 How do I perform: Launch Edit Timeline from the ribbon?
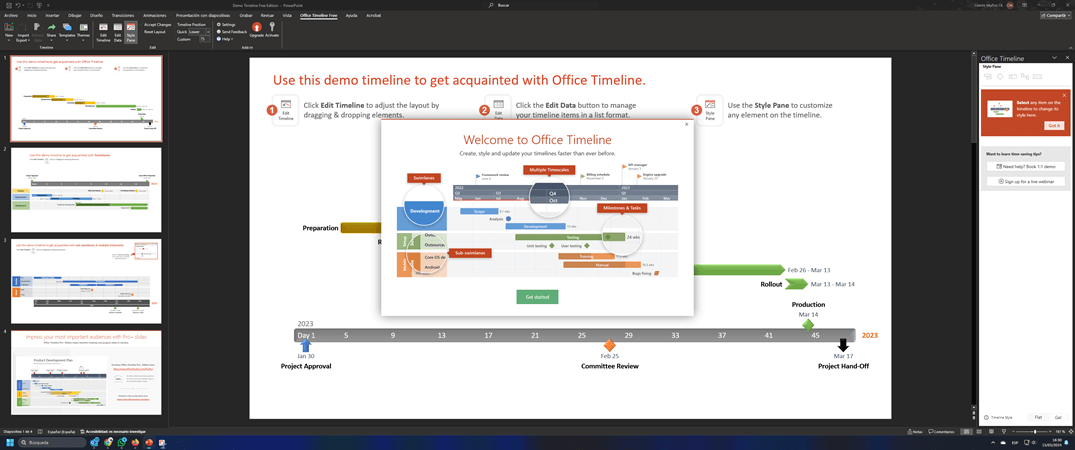point(103,32)
